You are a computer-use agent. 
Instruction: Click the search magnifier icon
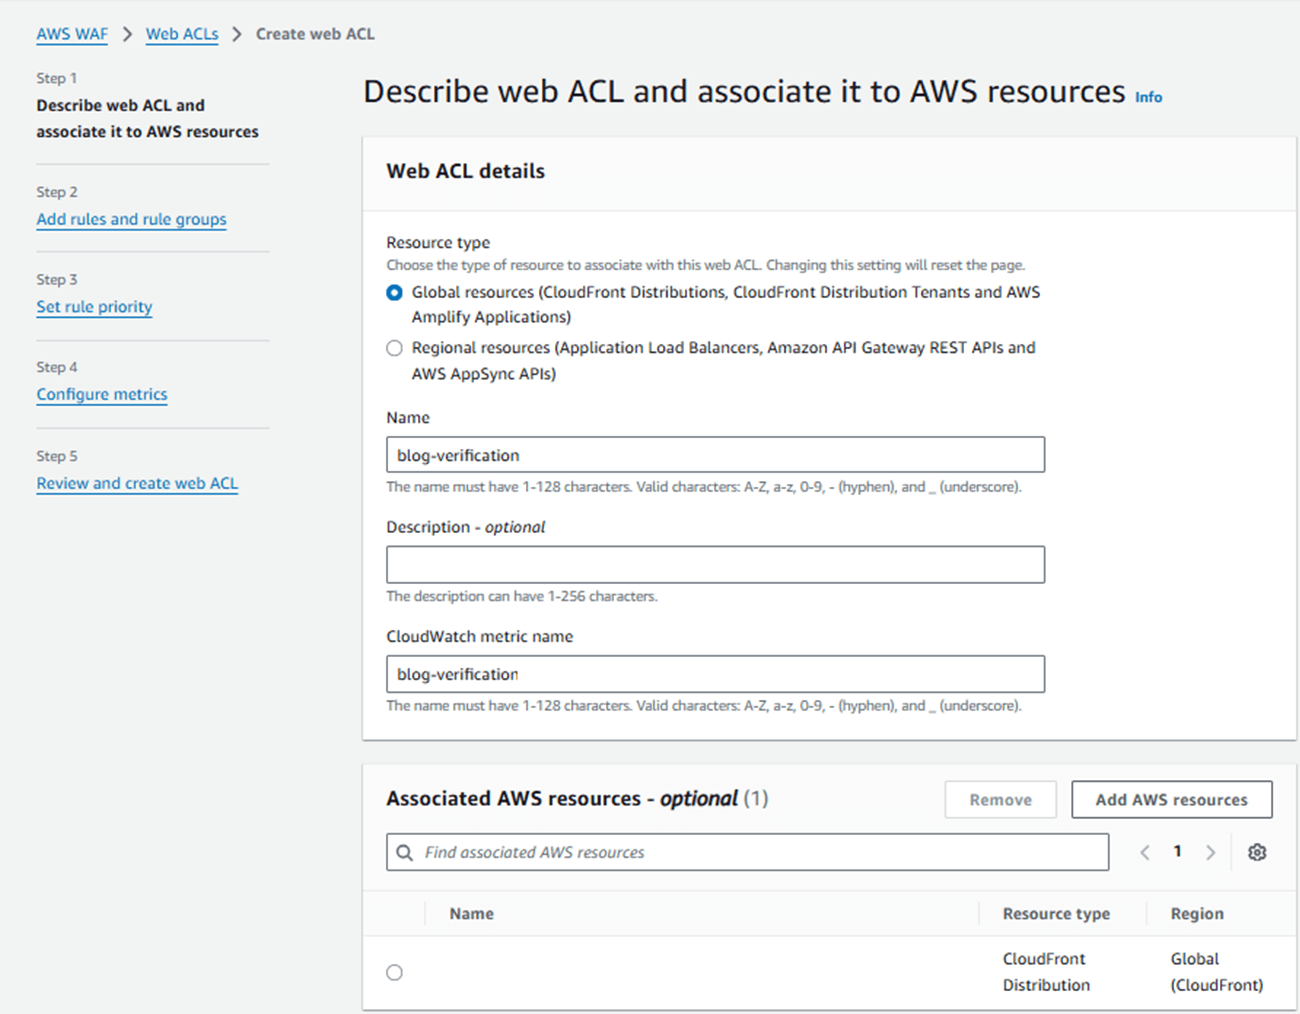(405, 853)
